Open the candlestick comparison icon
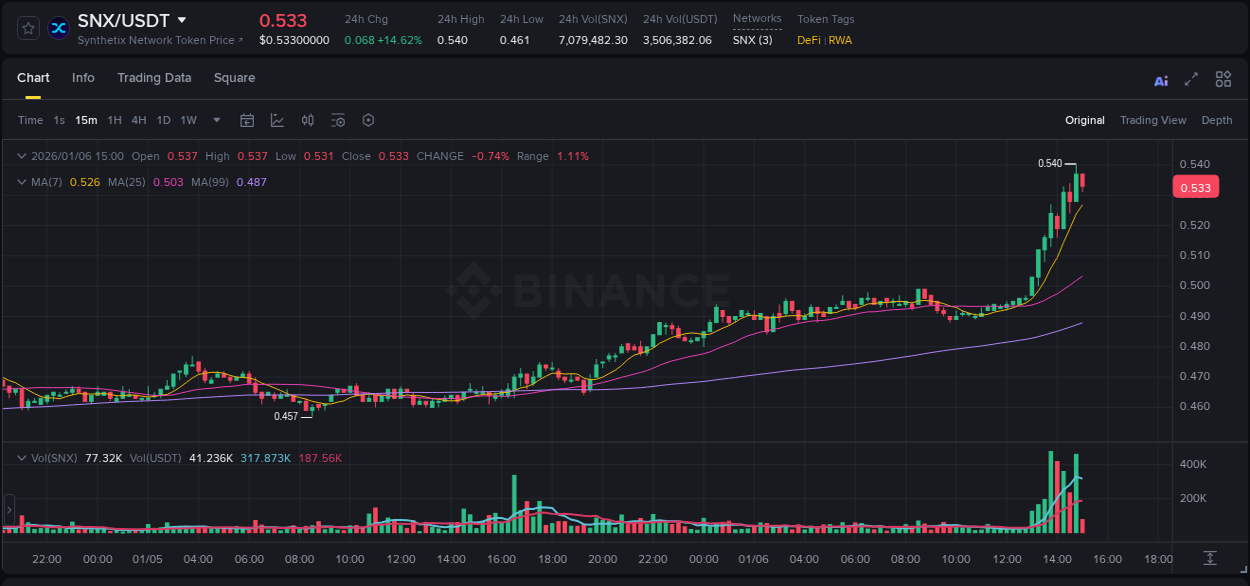The image size is (1250, 586). [x=307, y=120]
